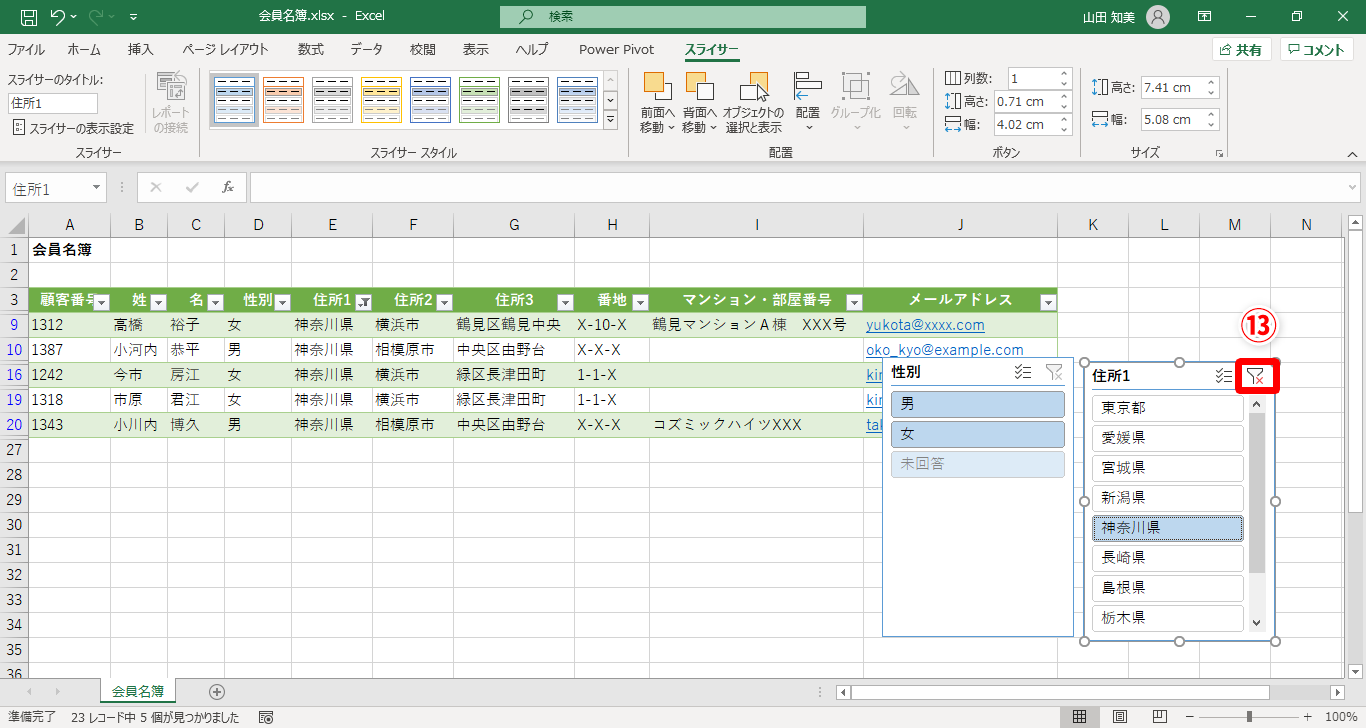The width and height of the screenshot is (1366, 728).
Task: Add a new sheet with plus icon
Action: pos(217,691)
